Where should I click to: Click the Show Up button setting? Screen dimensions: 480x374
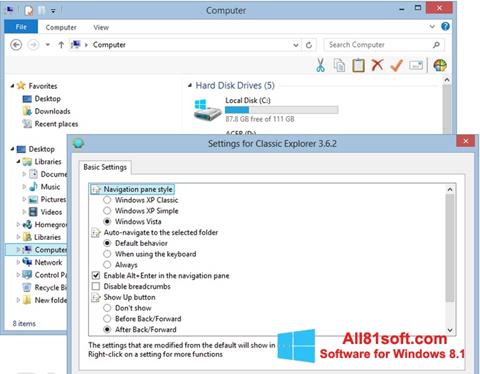(x=129, y=297)
